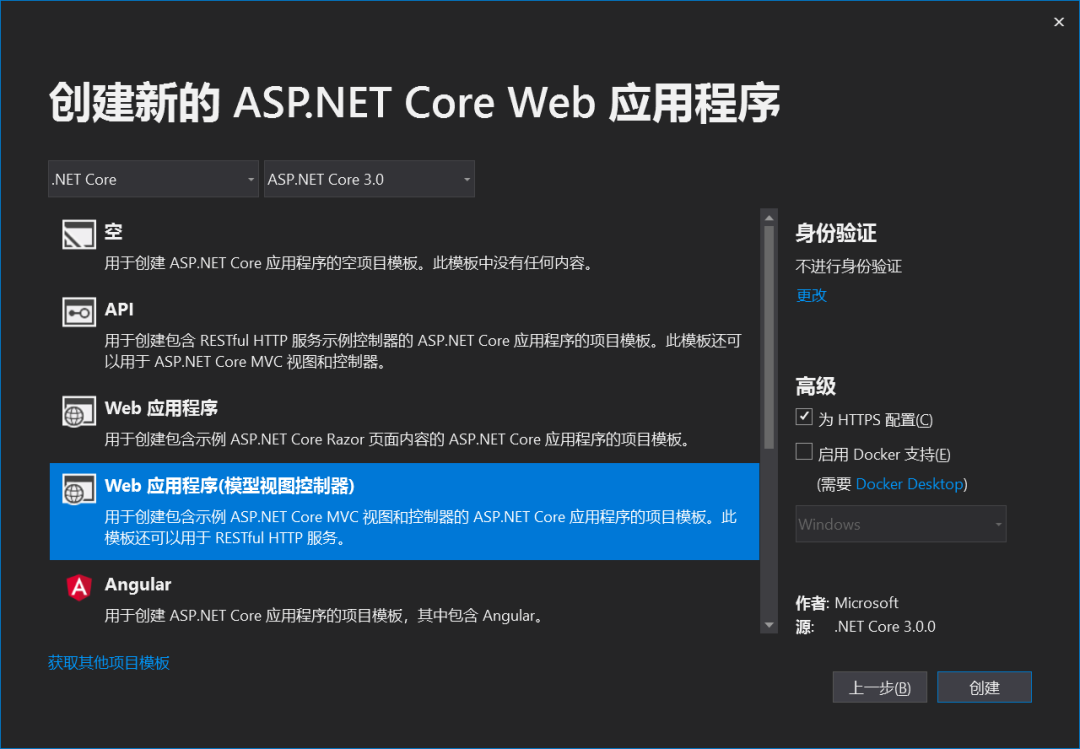Choose the API template icon
Image resolution: width=1080 pixels, height=749 pixels.
(x=79, y=312)
